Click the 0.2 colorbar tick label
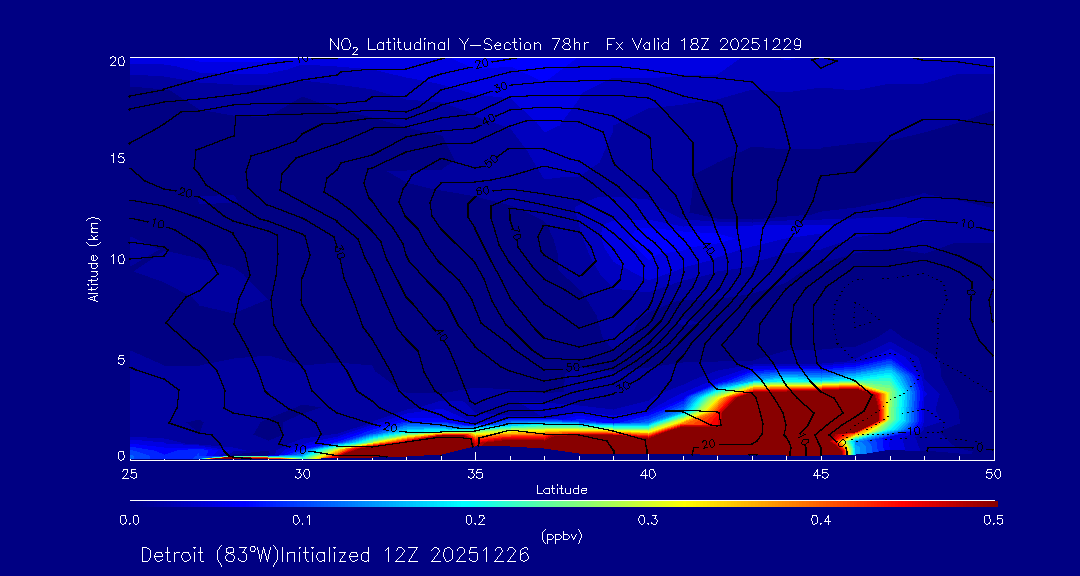 pos(475,520)
